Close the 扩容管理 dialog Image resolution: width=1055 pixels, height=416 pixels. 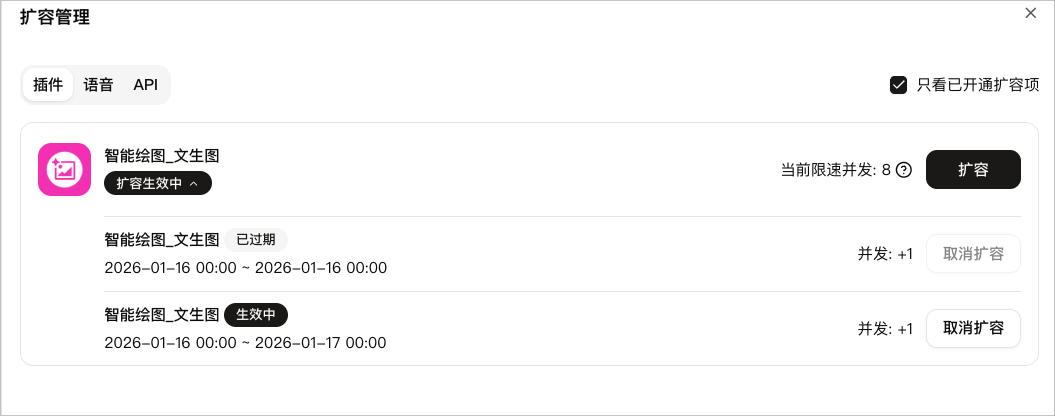tap(1031, 13)
